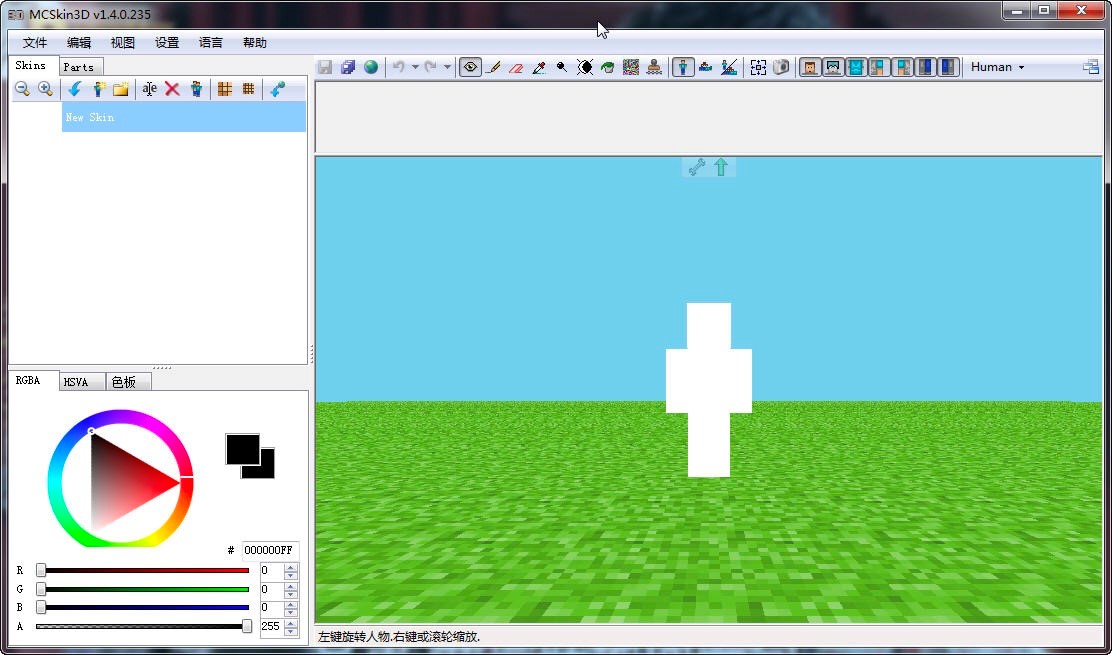Image resolution: width=1112 pixels, height=655 pixels.
Task: Select the Pencil drawing tool
Action: coord(494,67)
